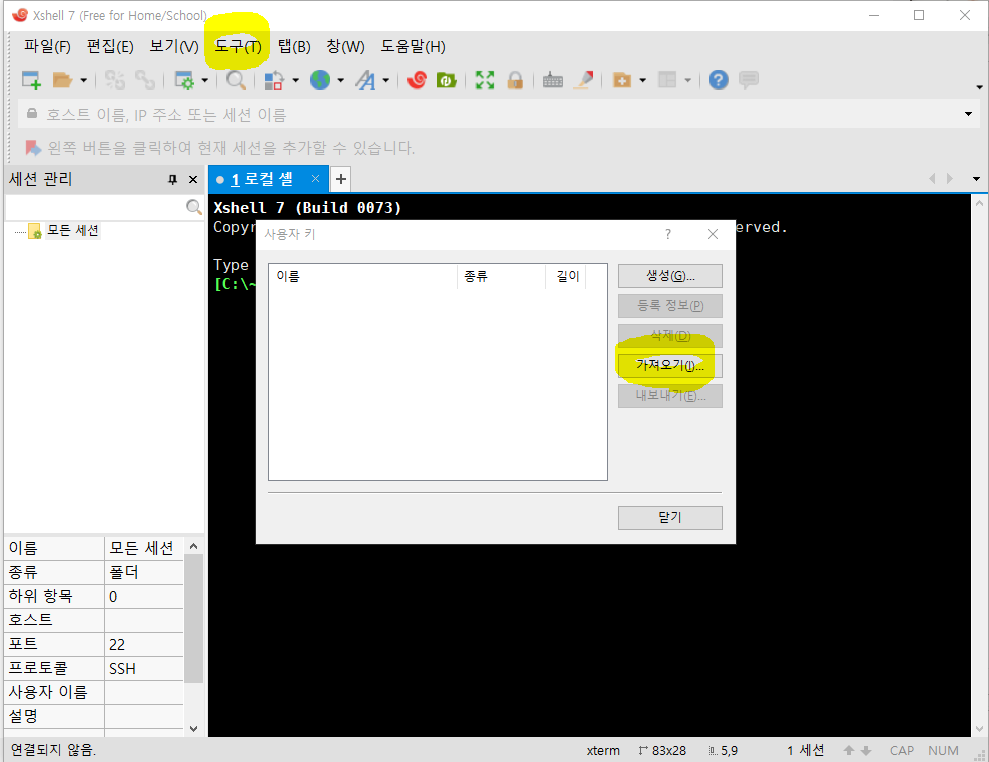The width and height of the screenshot is (989, 762).
Task: Open the 편집(E) menu
Action: tap(110, 47)
